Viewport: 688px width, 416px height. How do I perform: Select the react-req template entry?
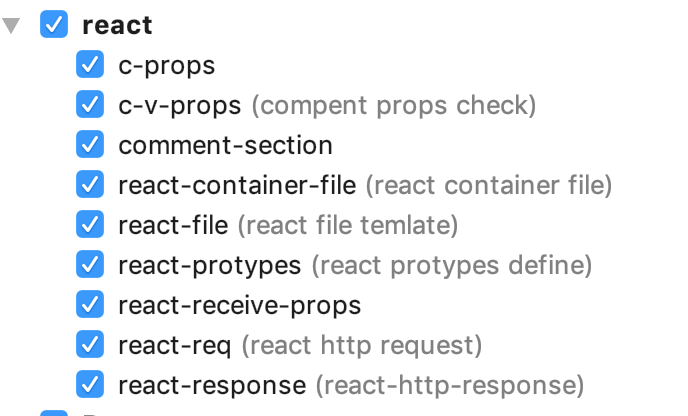tap(300, 345)
